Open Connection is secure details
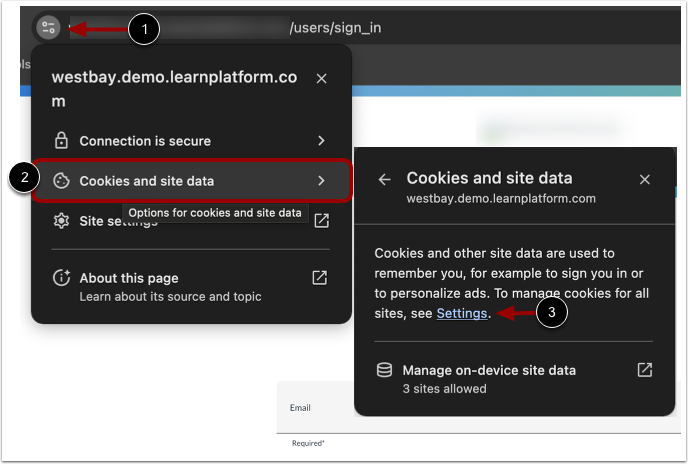The width and height of the screenshot is (688, 464). 191,141
